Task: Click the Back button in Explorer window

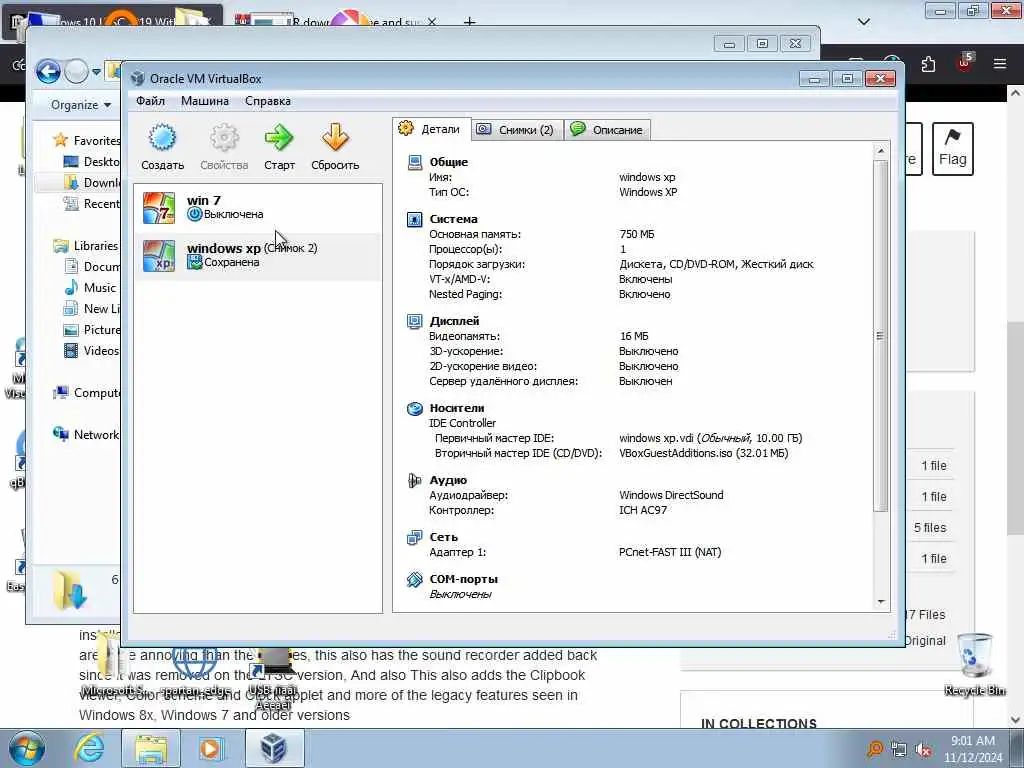Action: [x=48, y=71]
